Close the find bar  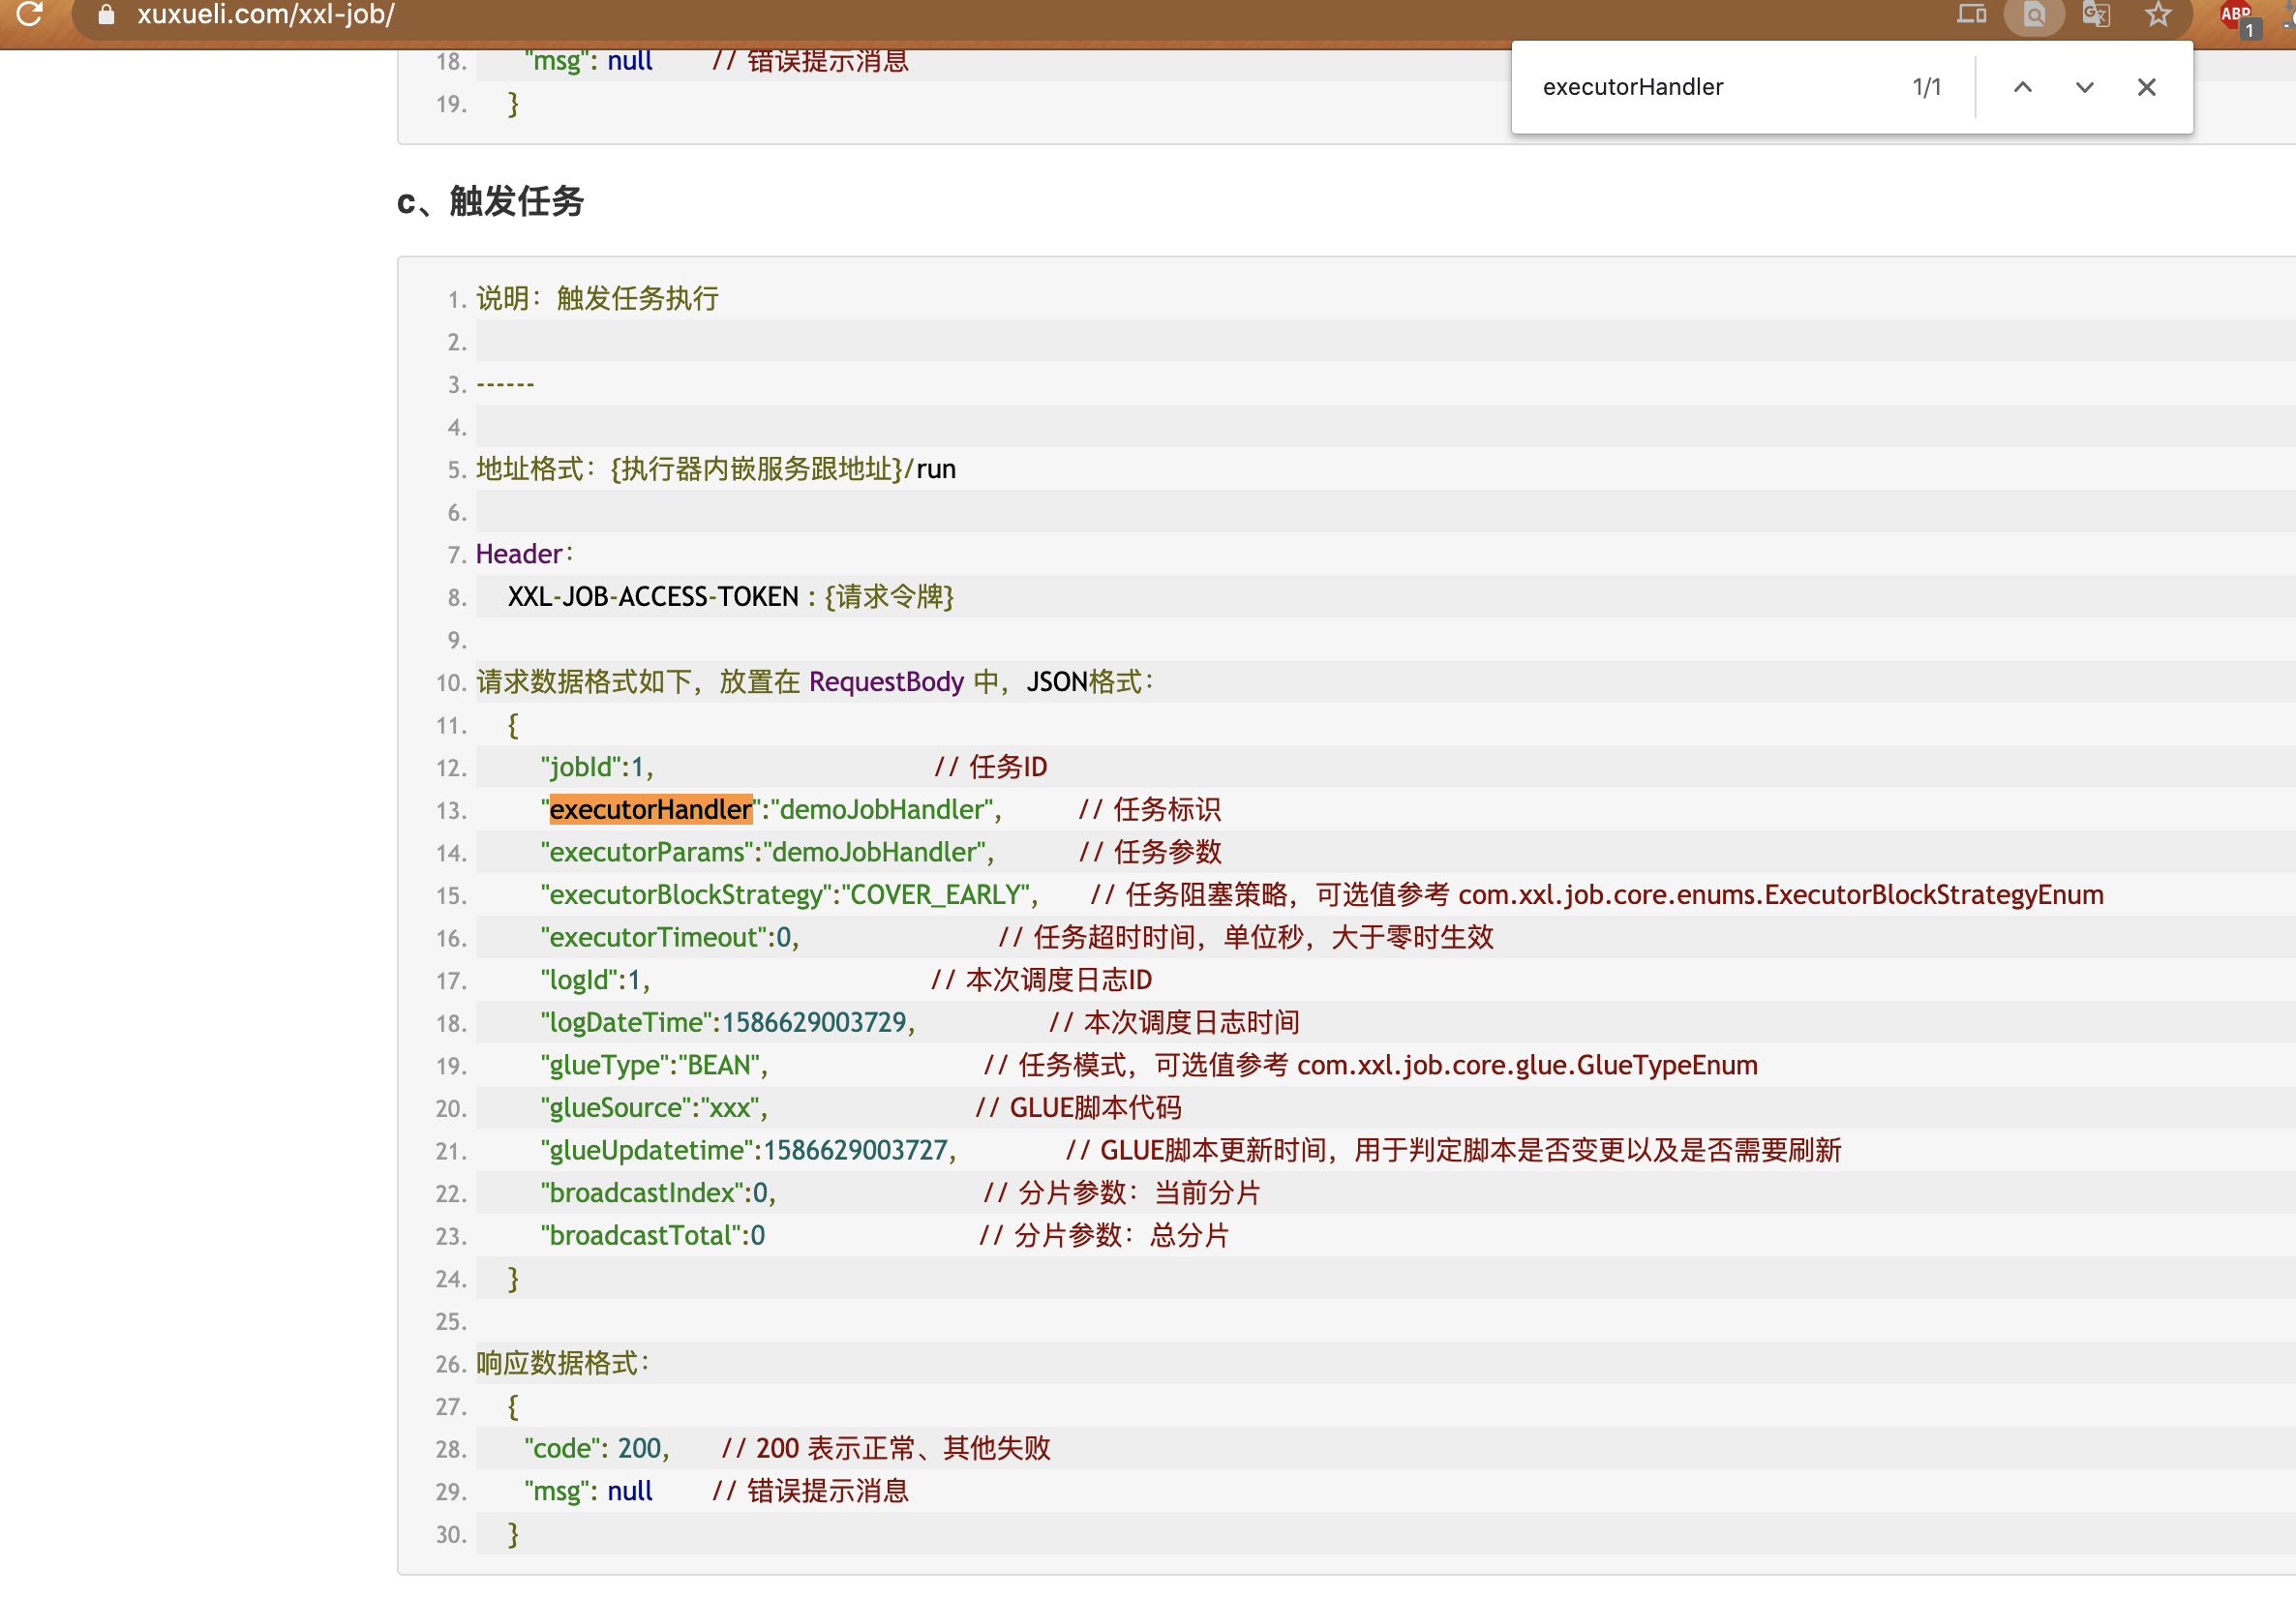click(2146, 87)
